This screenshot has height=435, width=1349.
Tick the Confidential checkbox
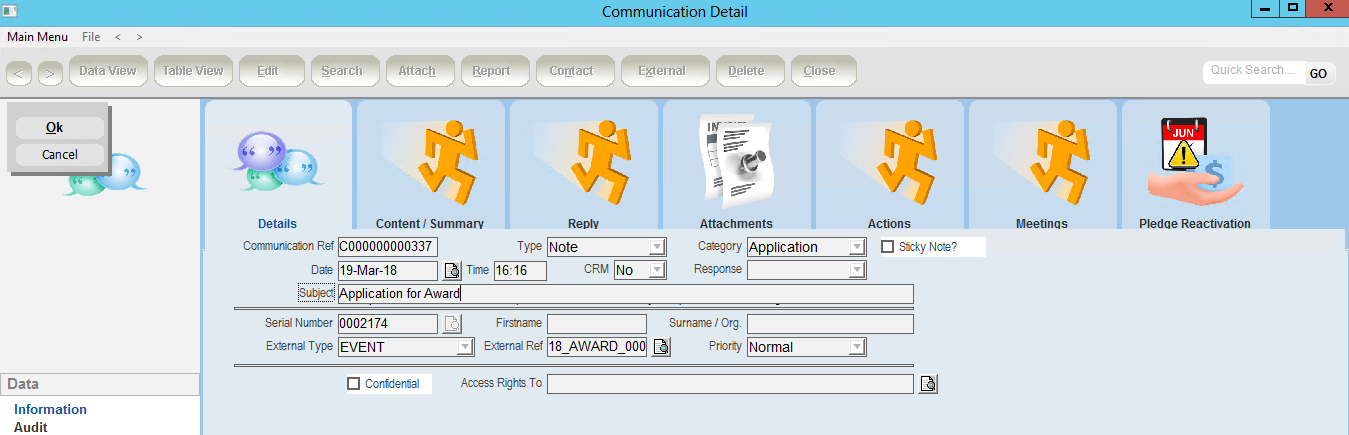[353, 384]
